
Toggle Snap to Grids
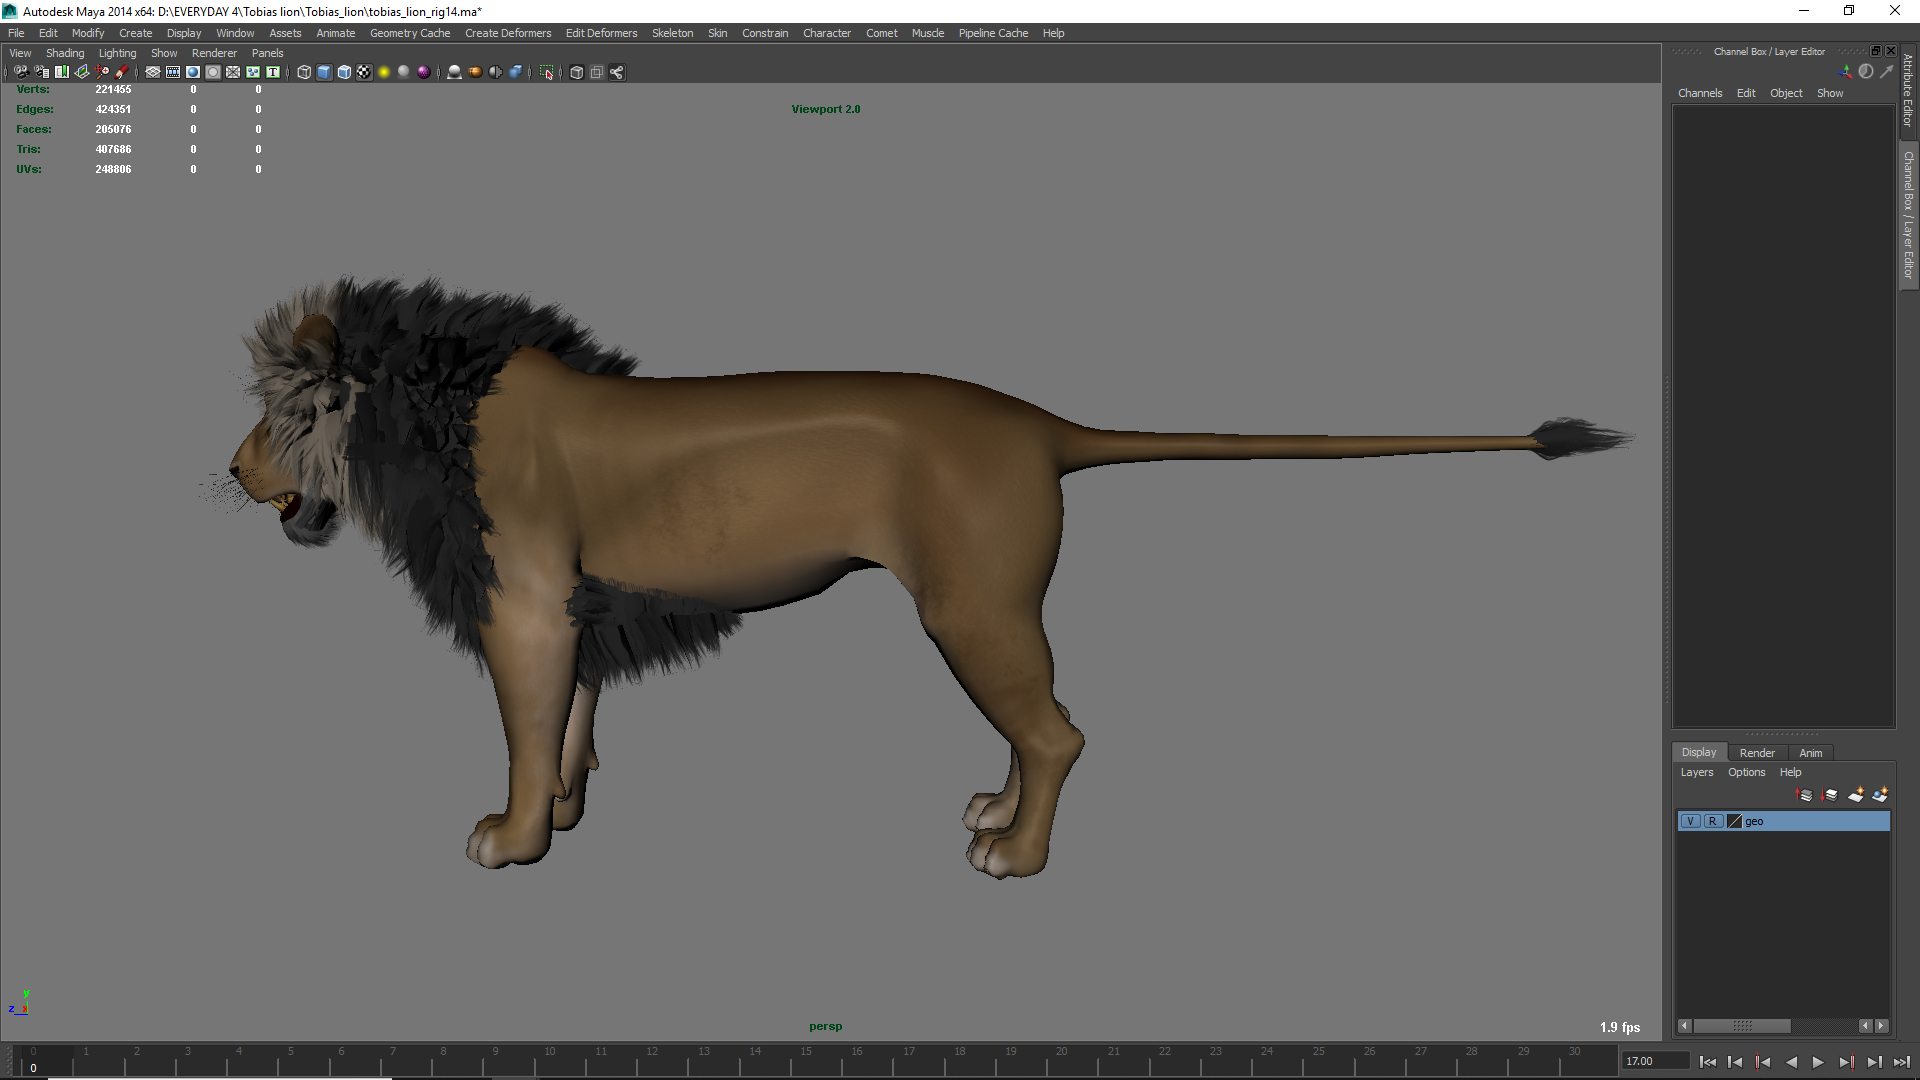point(152,72)
